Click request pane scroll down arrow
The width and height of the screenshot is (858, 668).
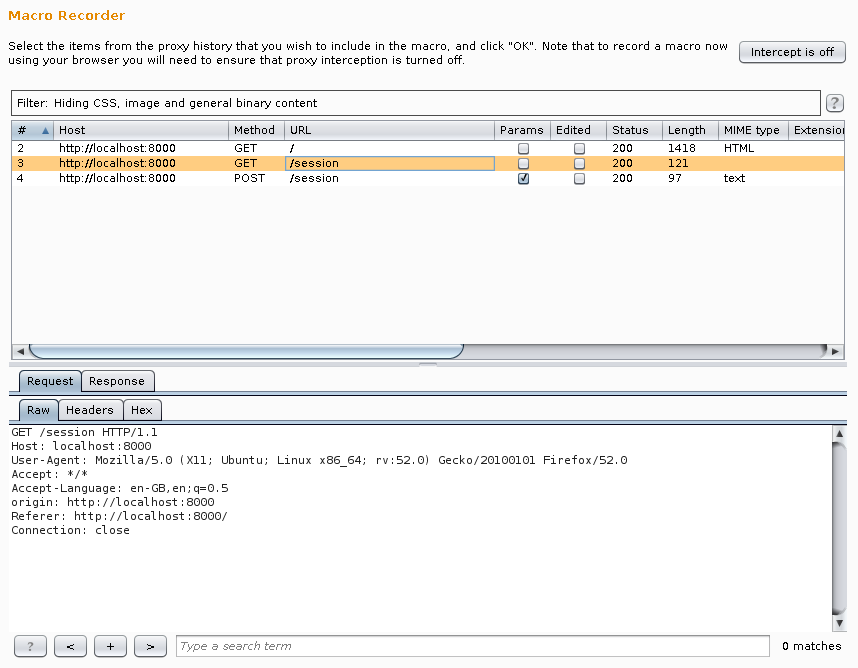click(839, 623)
